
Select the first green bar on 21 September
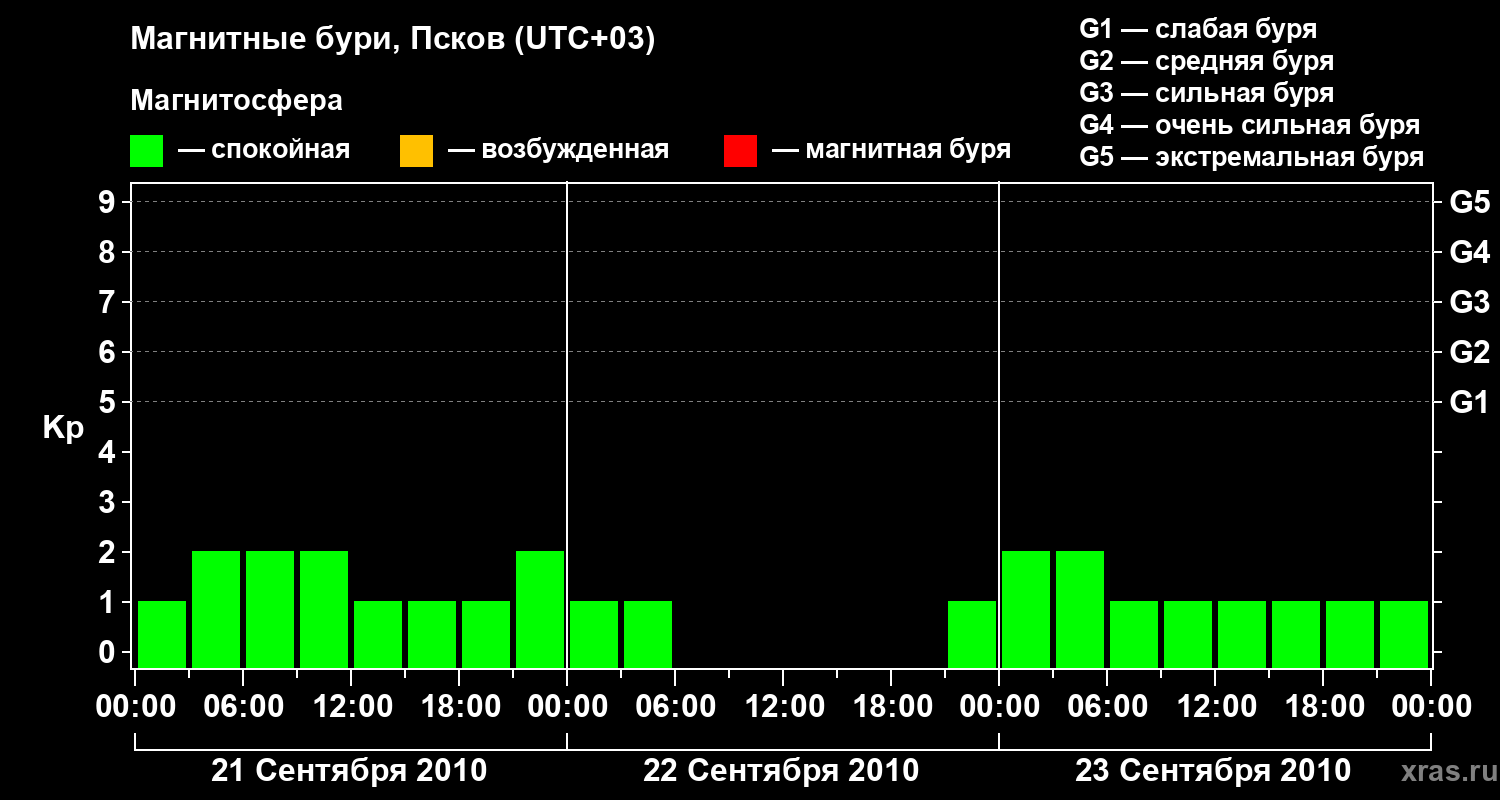click(162, 634)
